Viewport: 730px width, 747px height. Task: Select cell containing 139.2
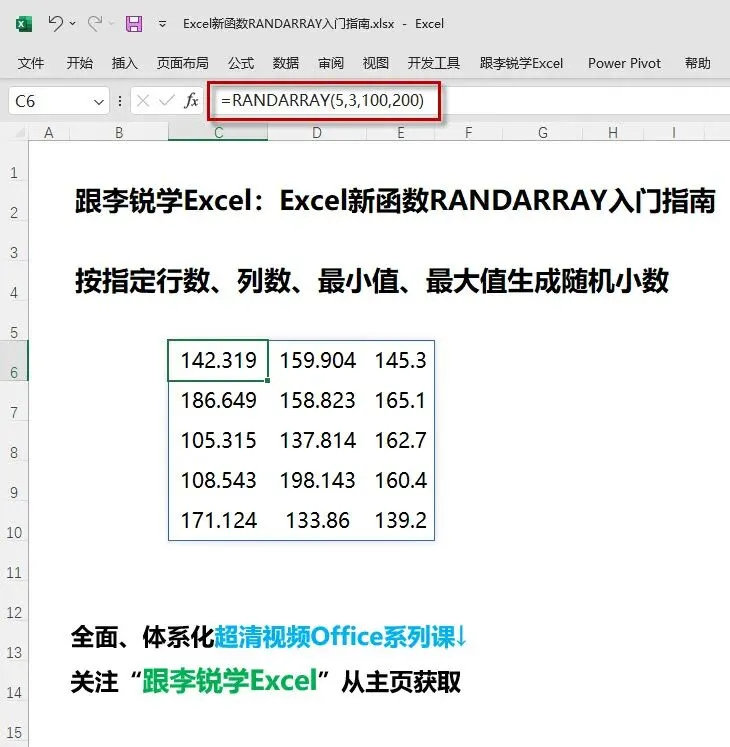pos(400,521)
